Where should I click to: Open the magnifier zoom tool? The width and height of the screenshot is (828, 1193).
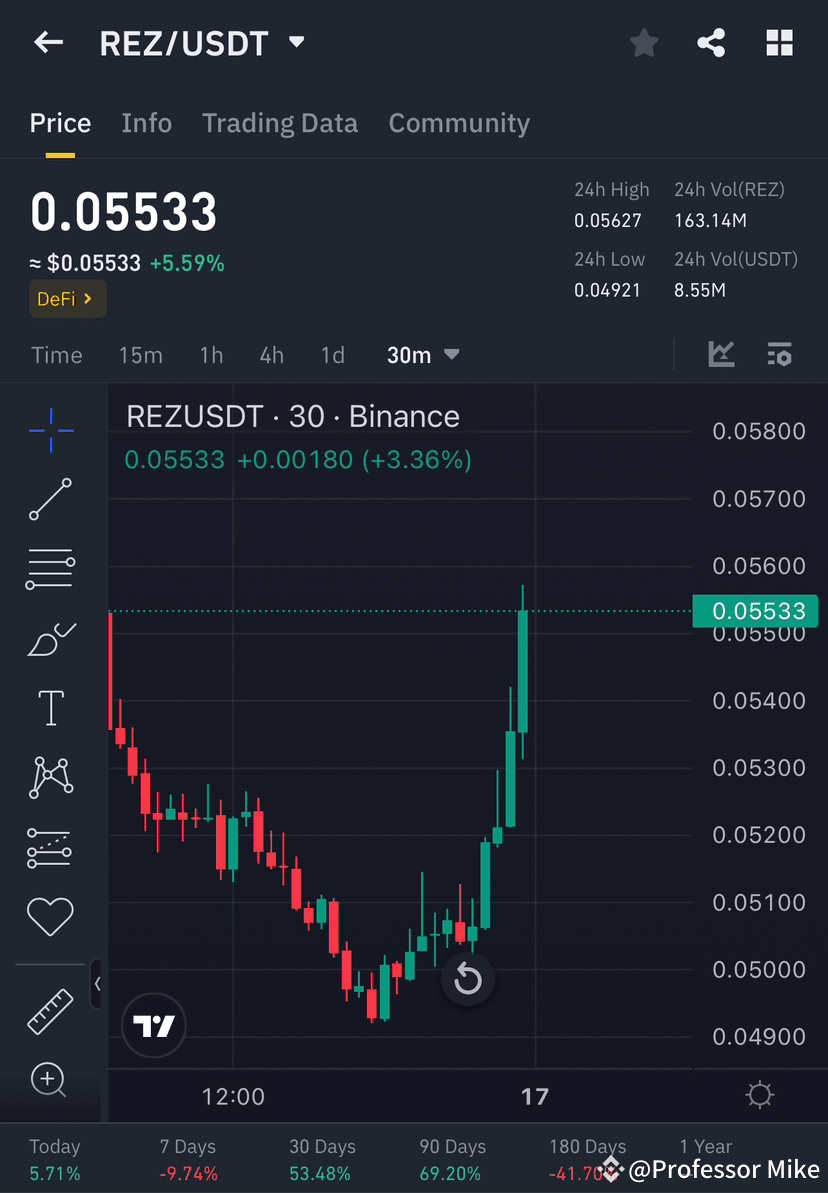pyautogui.click(x=50, y=1080)
